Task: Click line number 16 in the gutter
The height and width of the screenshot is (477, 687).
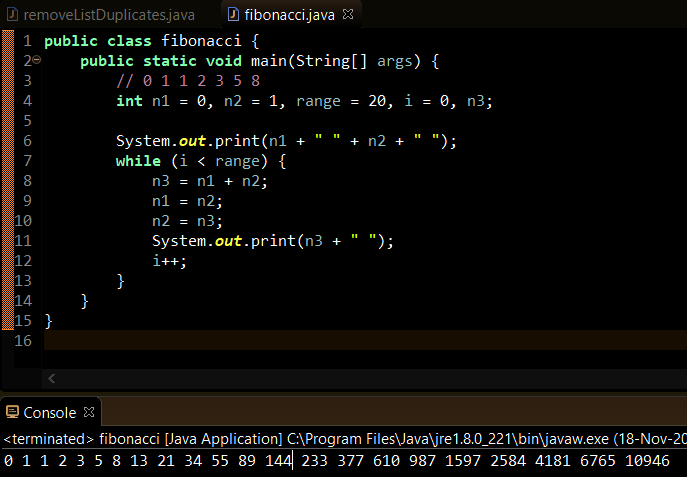Action: (x=23, y=340)
